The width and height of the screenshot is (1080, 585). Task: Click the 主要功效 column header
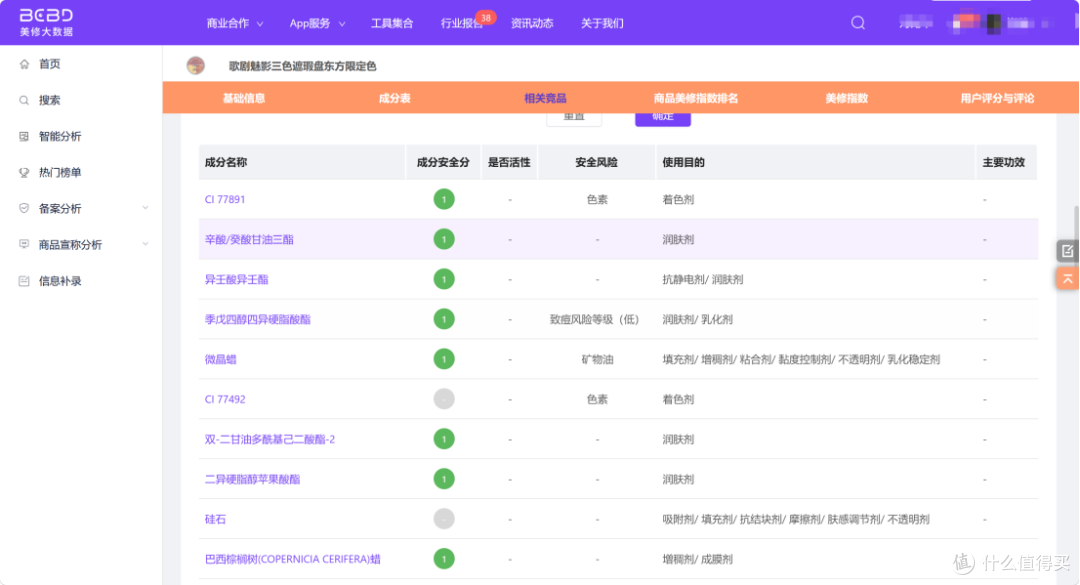(1004, 163)
